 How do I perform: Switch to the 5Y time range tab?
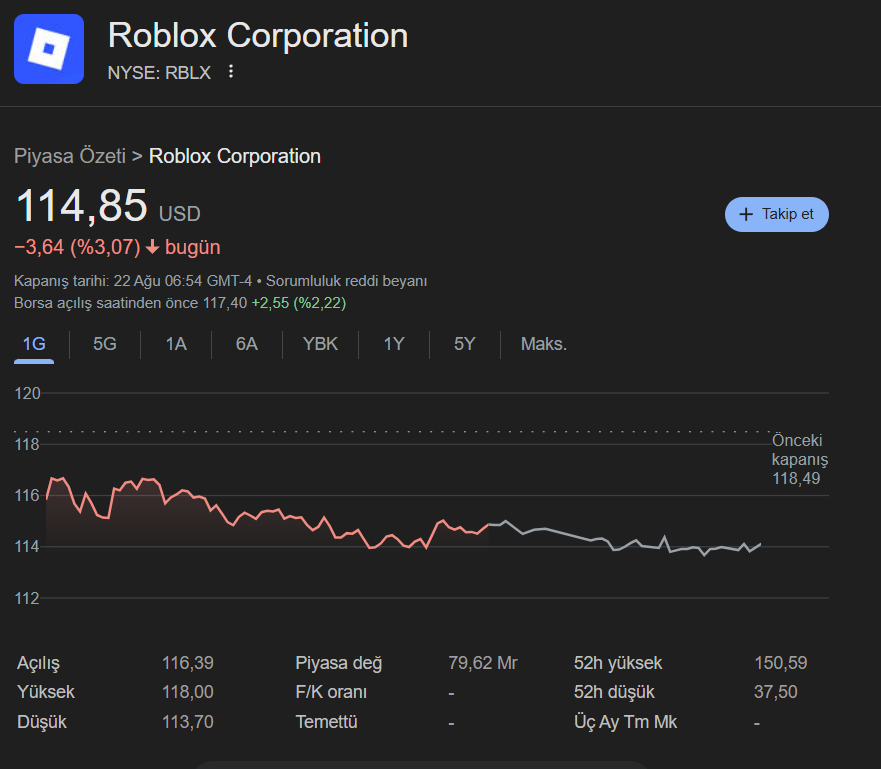point(465,344)
